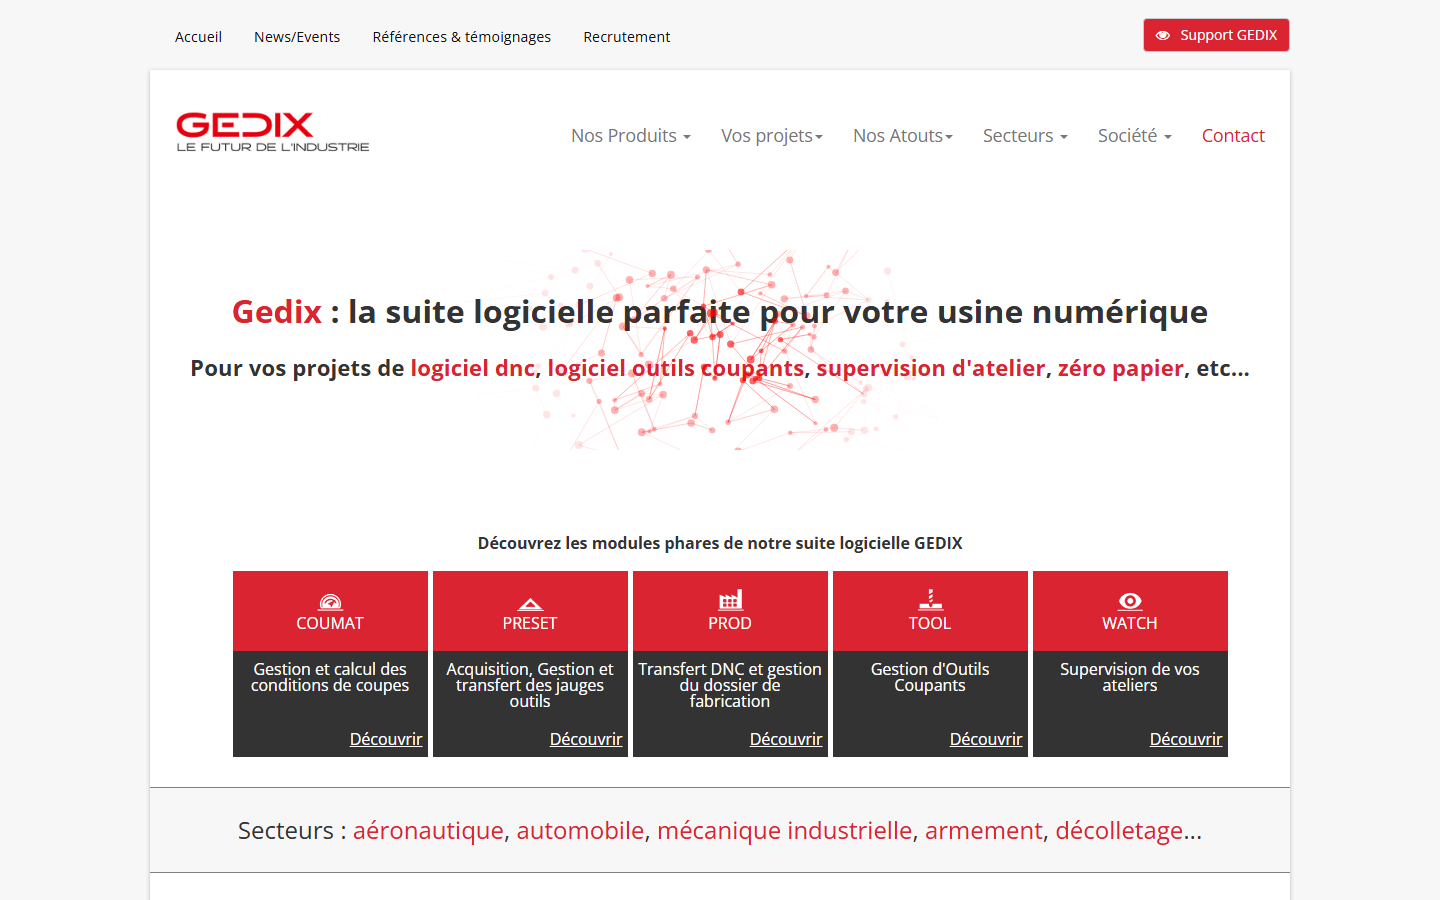Follow the logiciel outils coupants link
1440x900 pixels.
676,368
